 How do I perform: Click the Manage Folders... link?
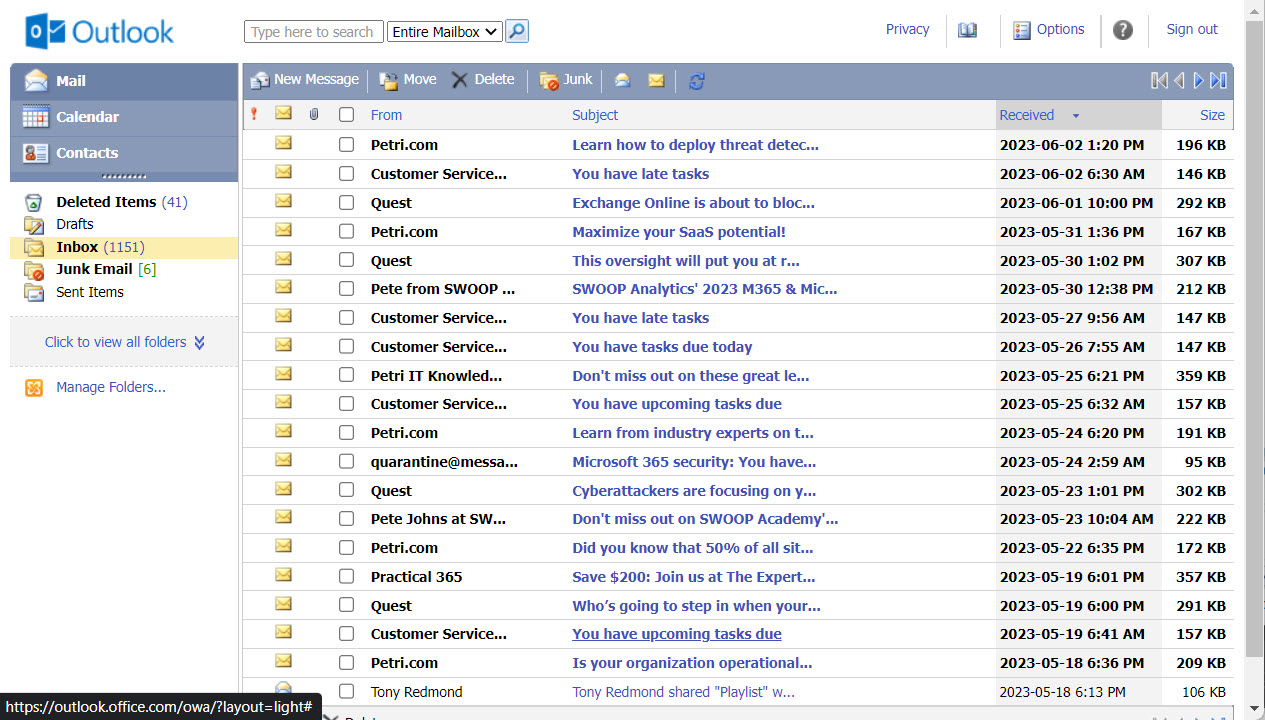tap(111, 387)
